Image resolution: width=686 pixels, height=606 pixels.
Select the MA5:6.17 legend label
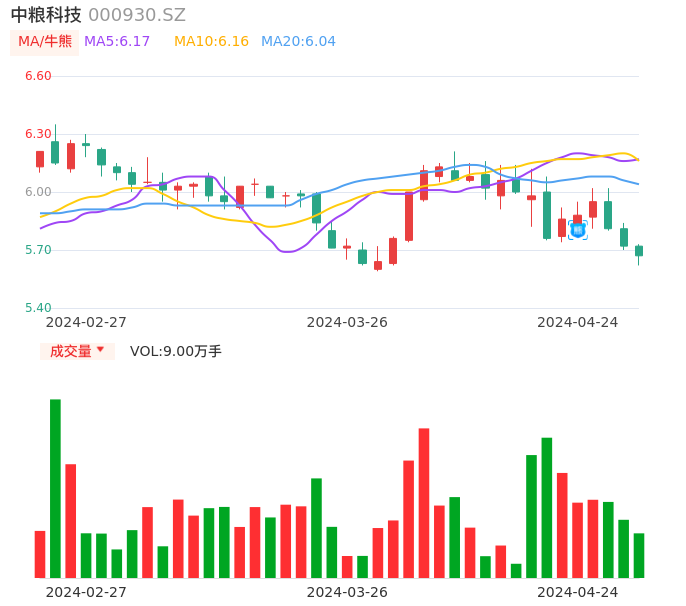click(117, 42)
